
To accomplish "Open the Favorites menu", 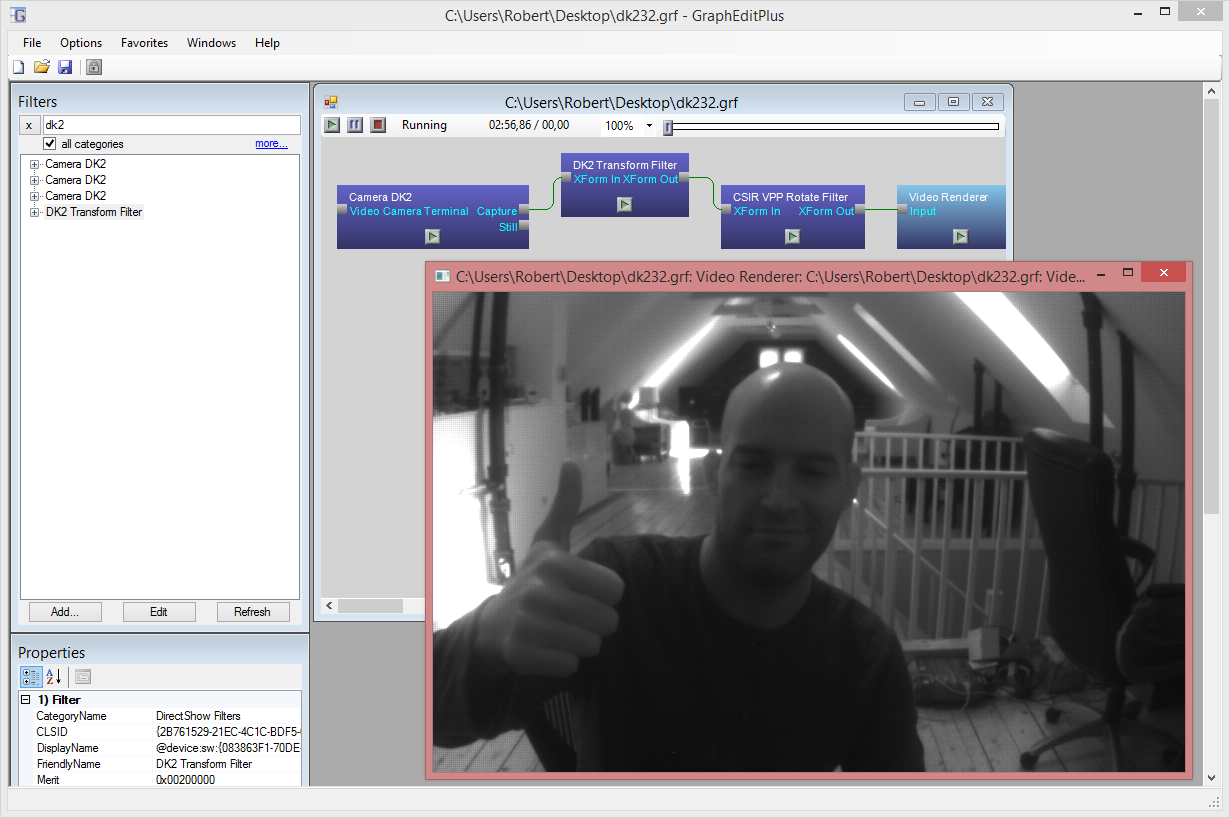I will (144, 43).
